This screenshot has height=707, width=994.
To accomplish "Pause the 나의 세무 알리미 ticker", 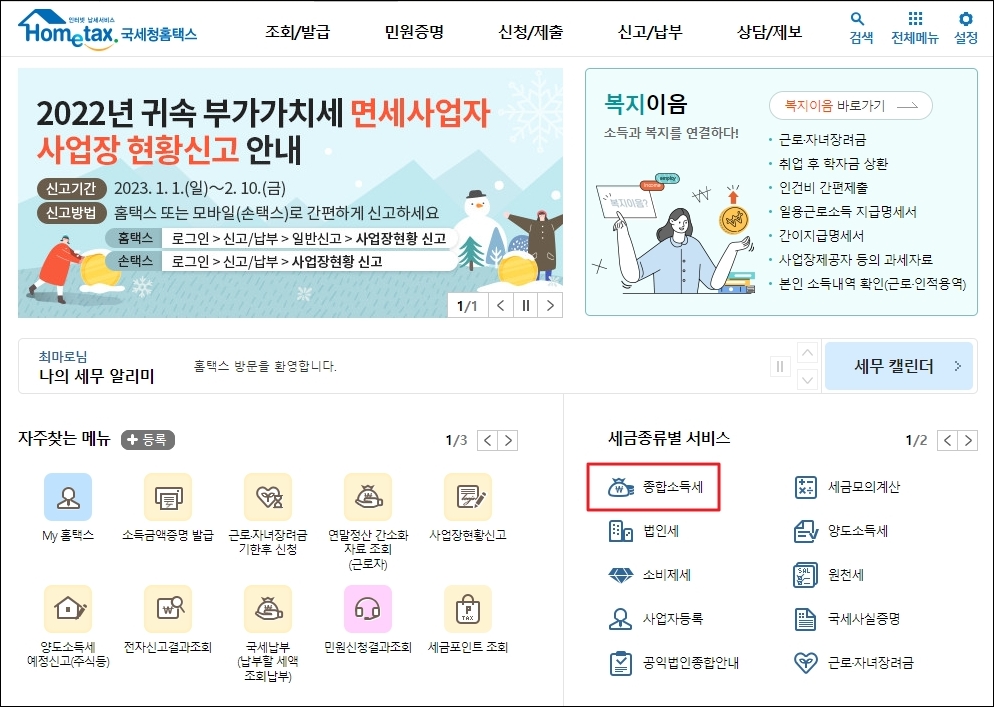I will pos(780,366).
